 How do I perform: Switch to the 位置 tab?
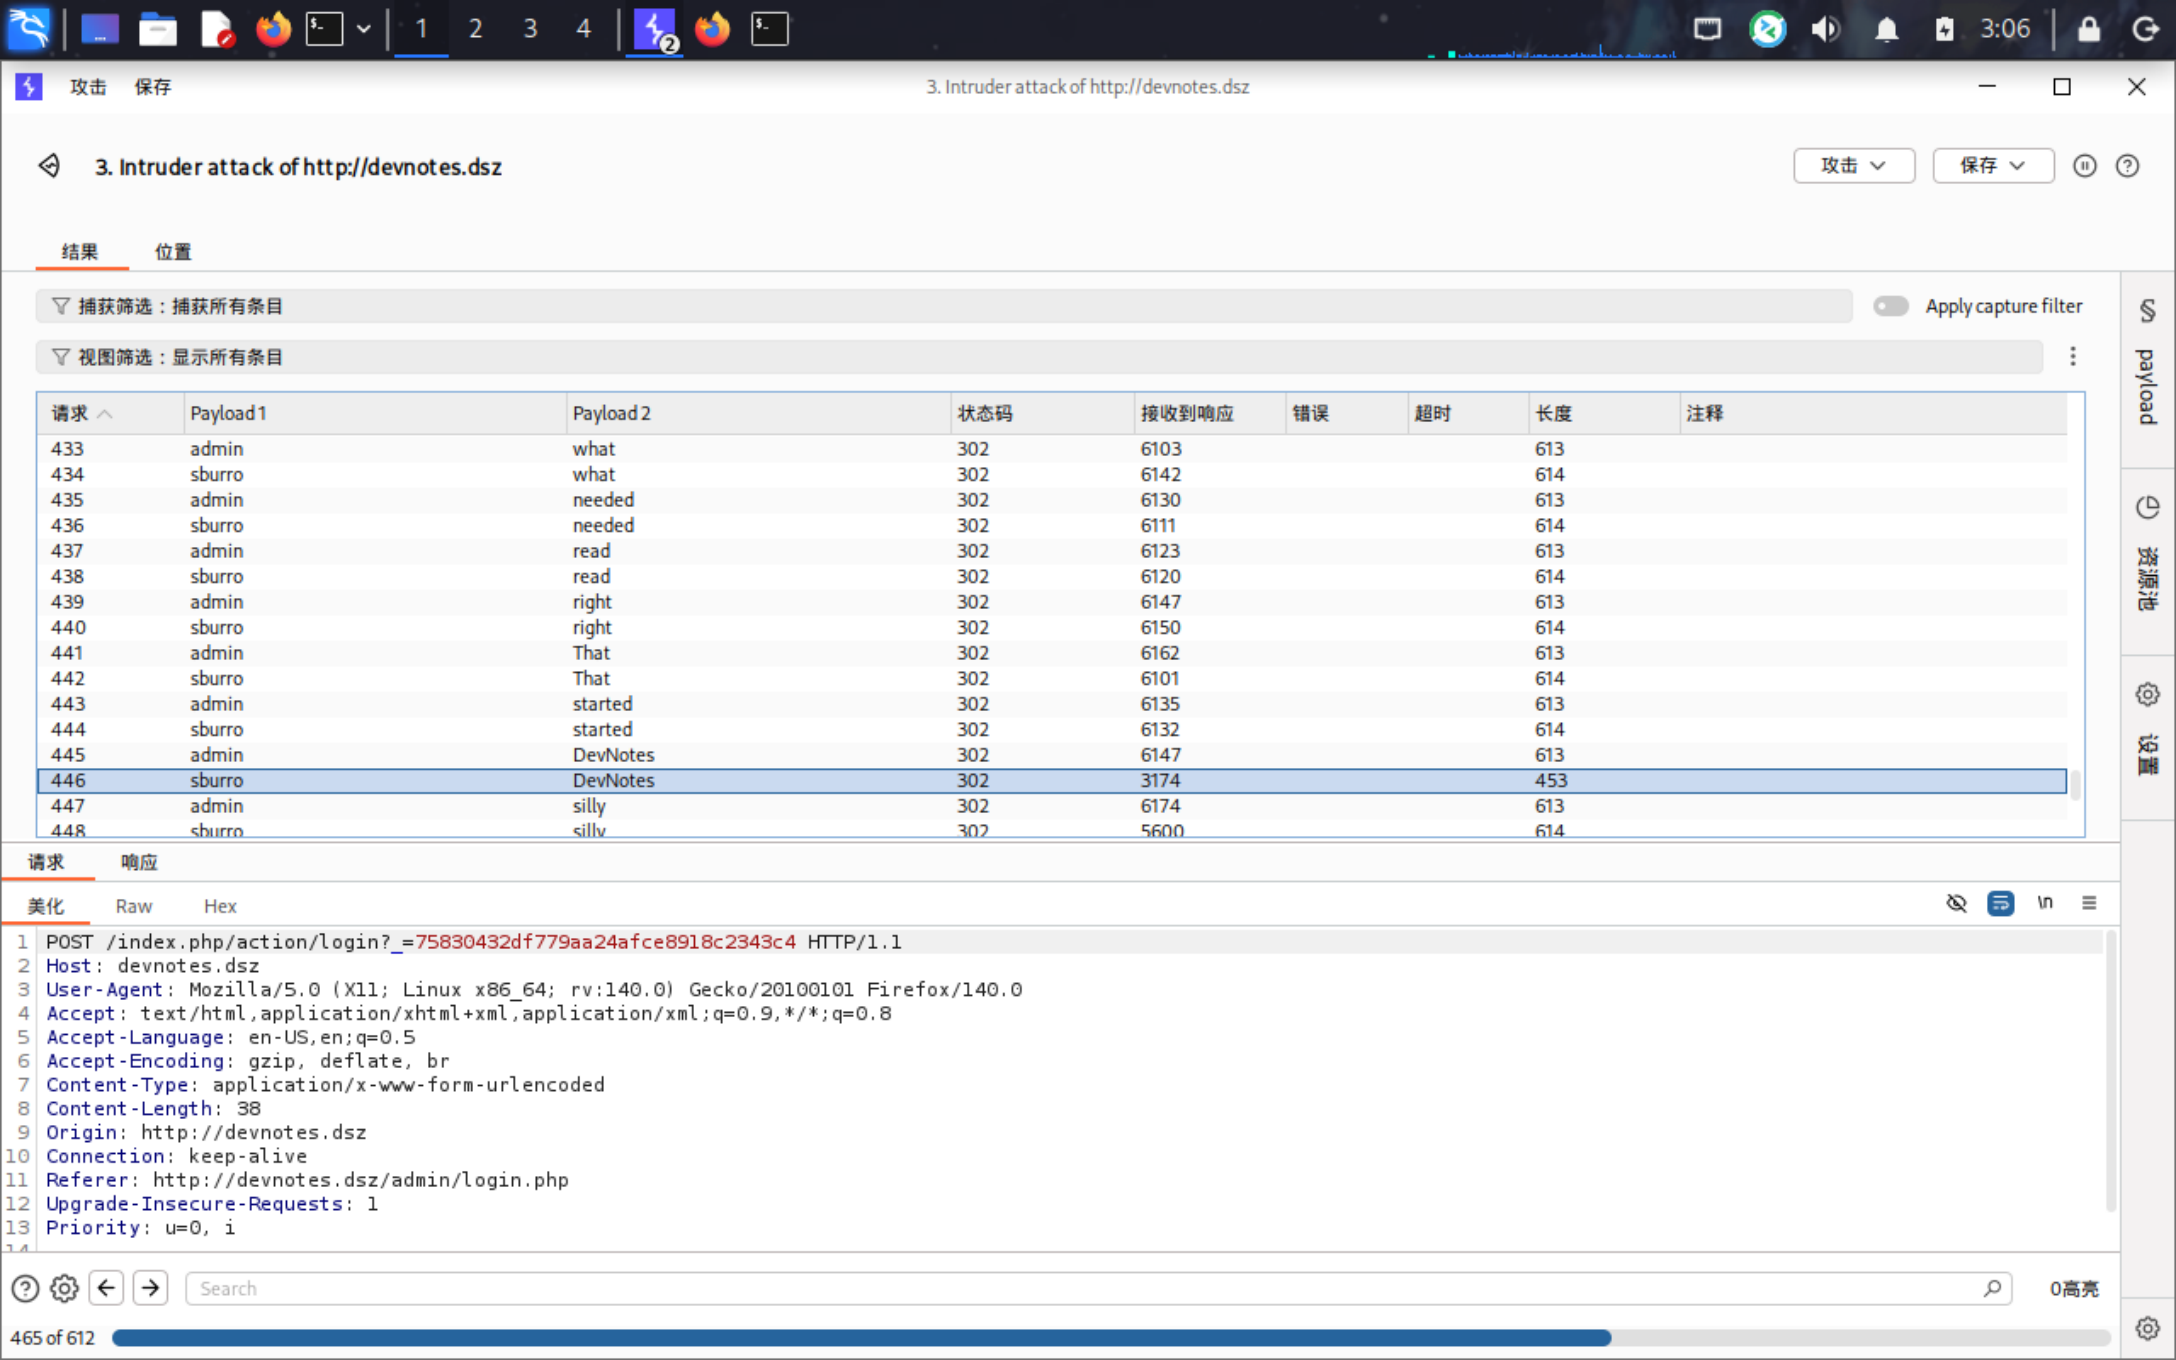pyautogui.click(x=172, y=252)
